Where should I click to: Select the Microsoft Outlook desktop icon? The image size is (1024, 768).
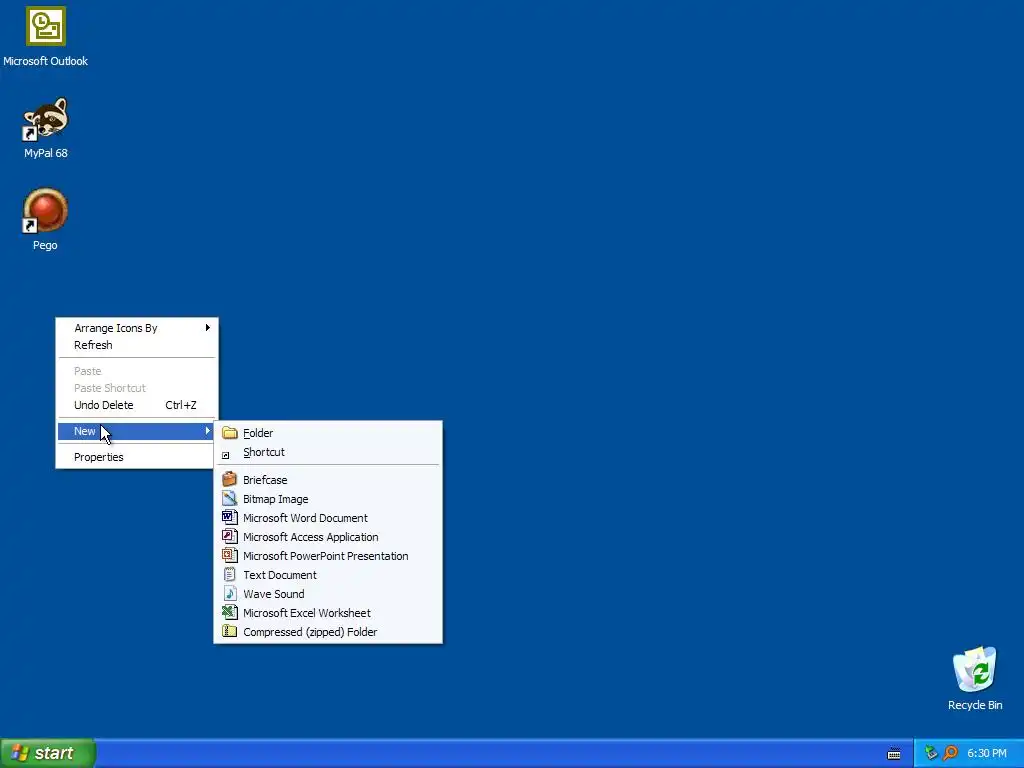click(x=46, y=26)
